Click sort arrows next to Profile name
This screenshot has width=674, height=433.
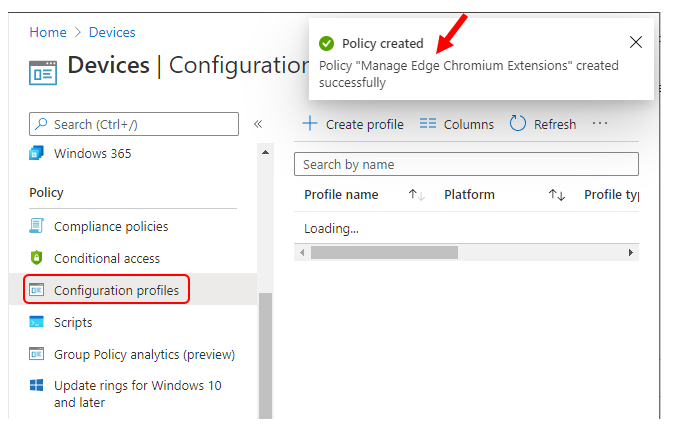click(x=417, y=195)
